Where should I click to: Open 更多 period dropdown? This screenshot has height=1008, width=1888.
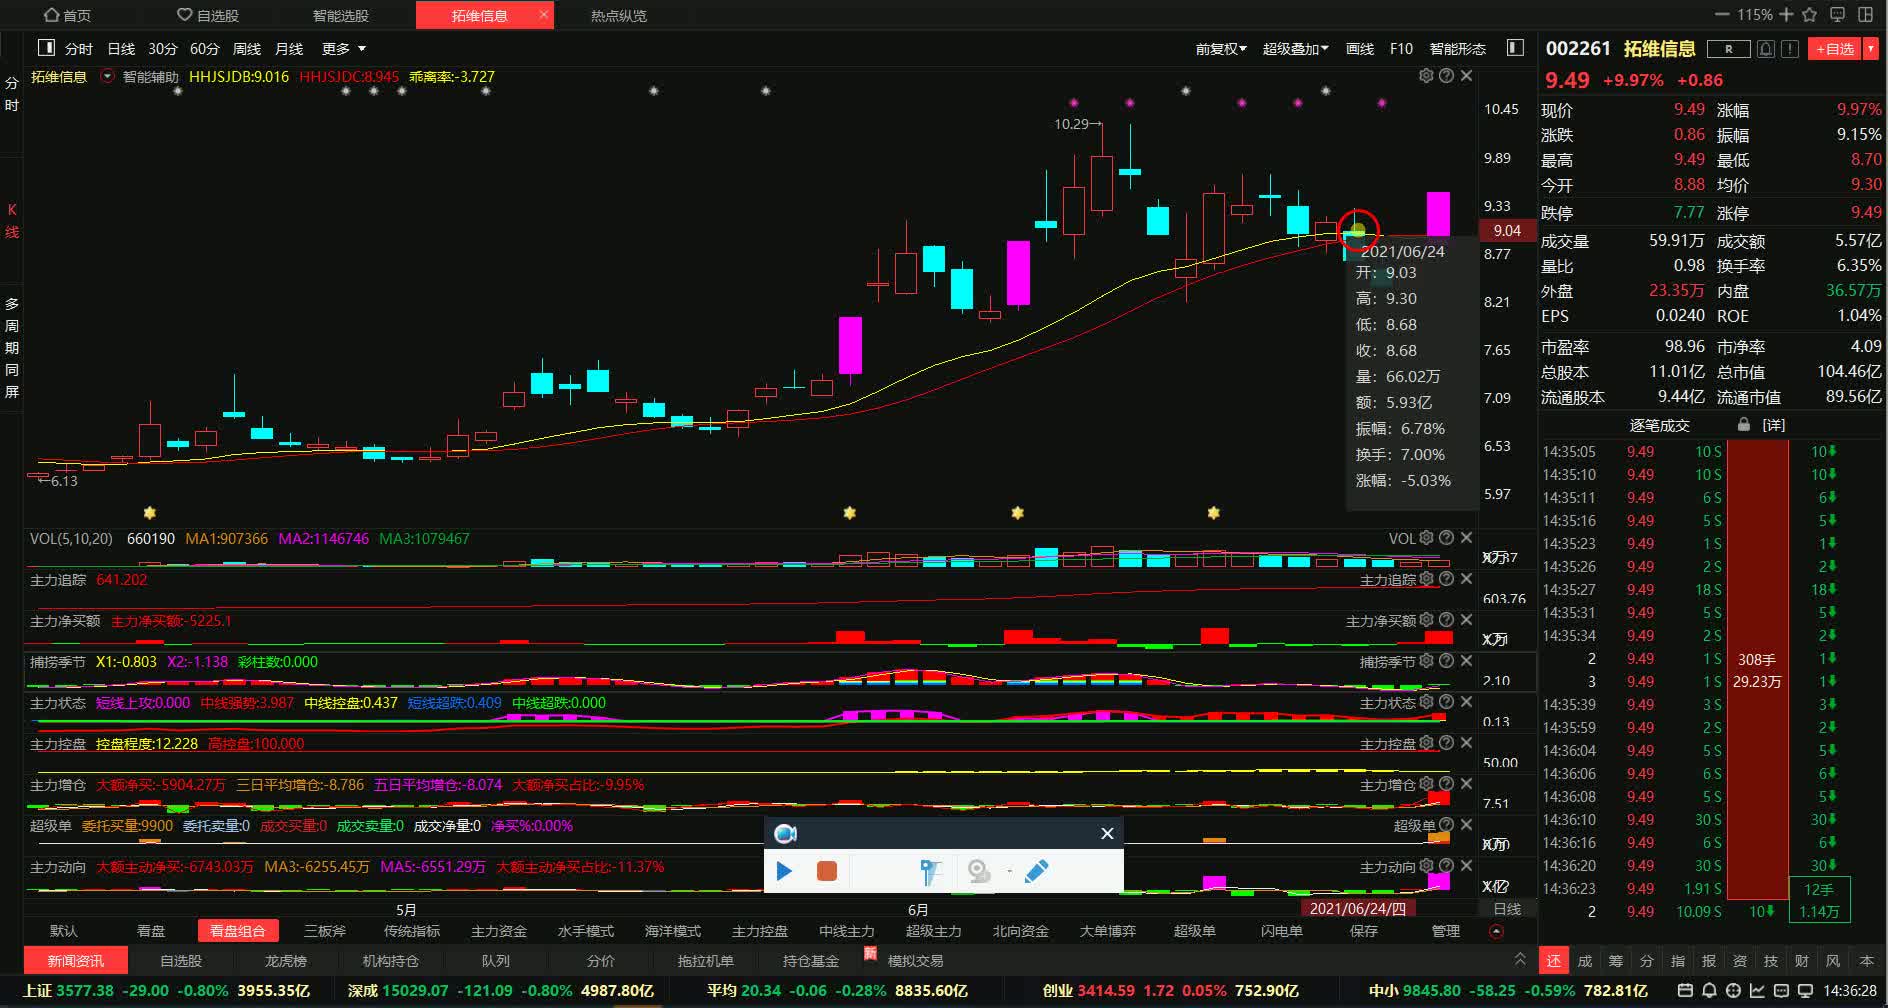344,48
